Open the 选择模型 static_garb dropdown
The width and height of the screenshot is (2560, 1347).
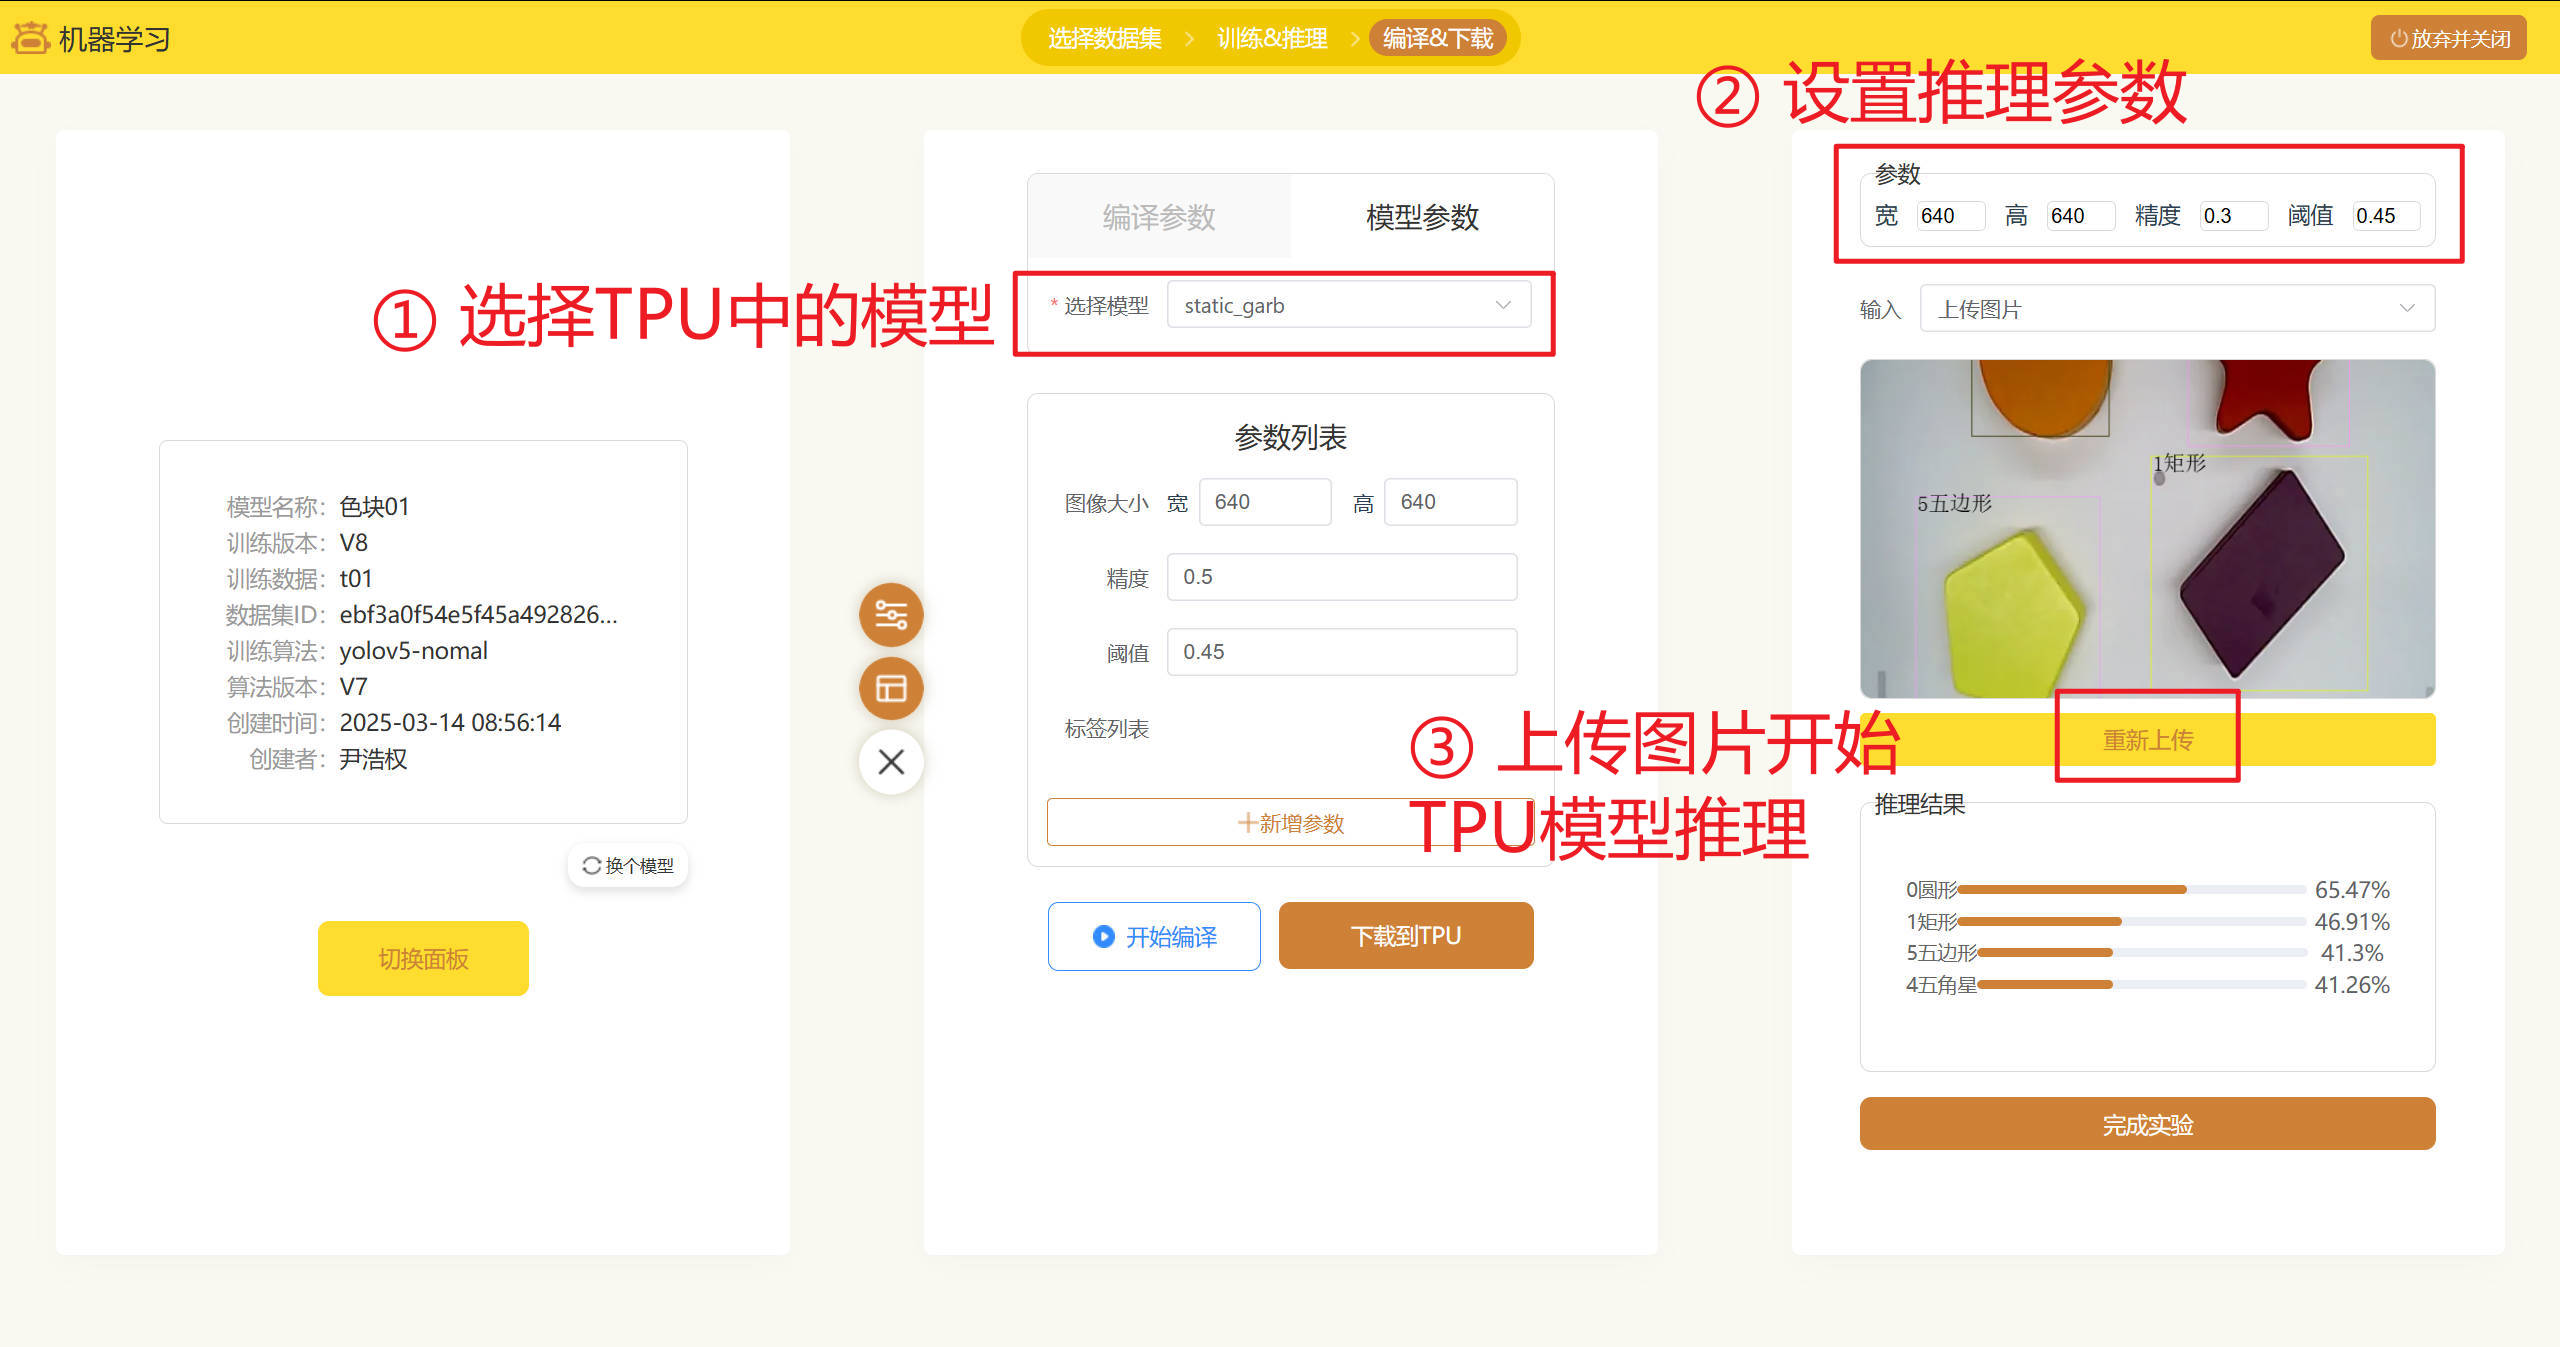tap(1347, 306)
